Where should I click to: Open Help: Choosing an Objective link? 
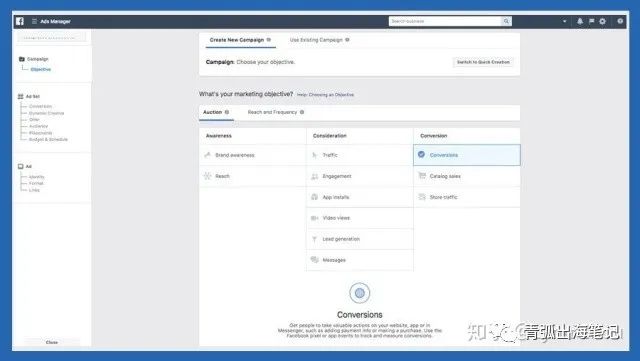pyautogui.click(x=325, y=95)
